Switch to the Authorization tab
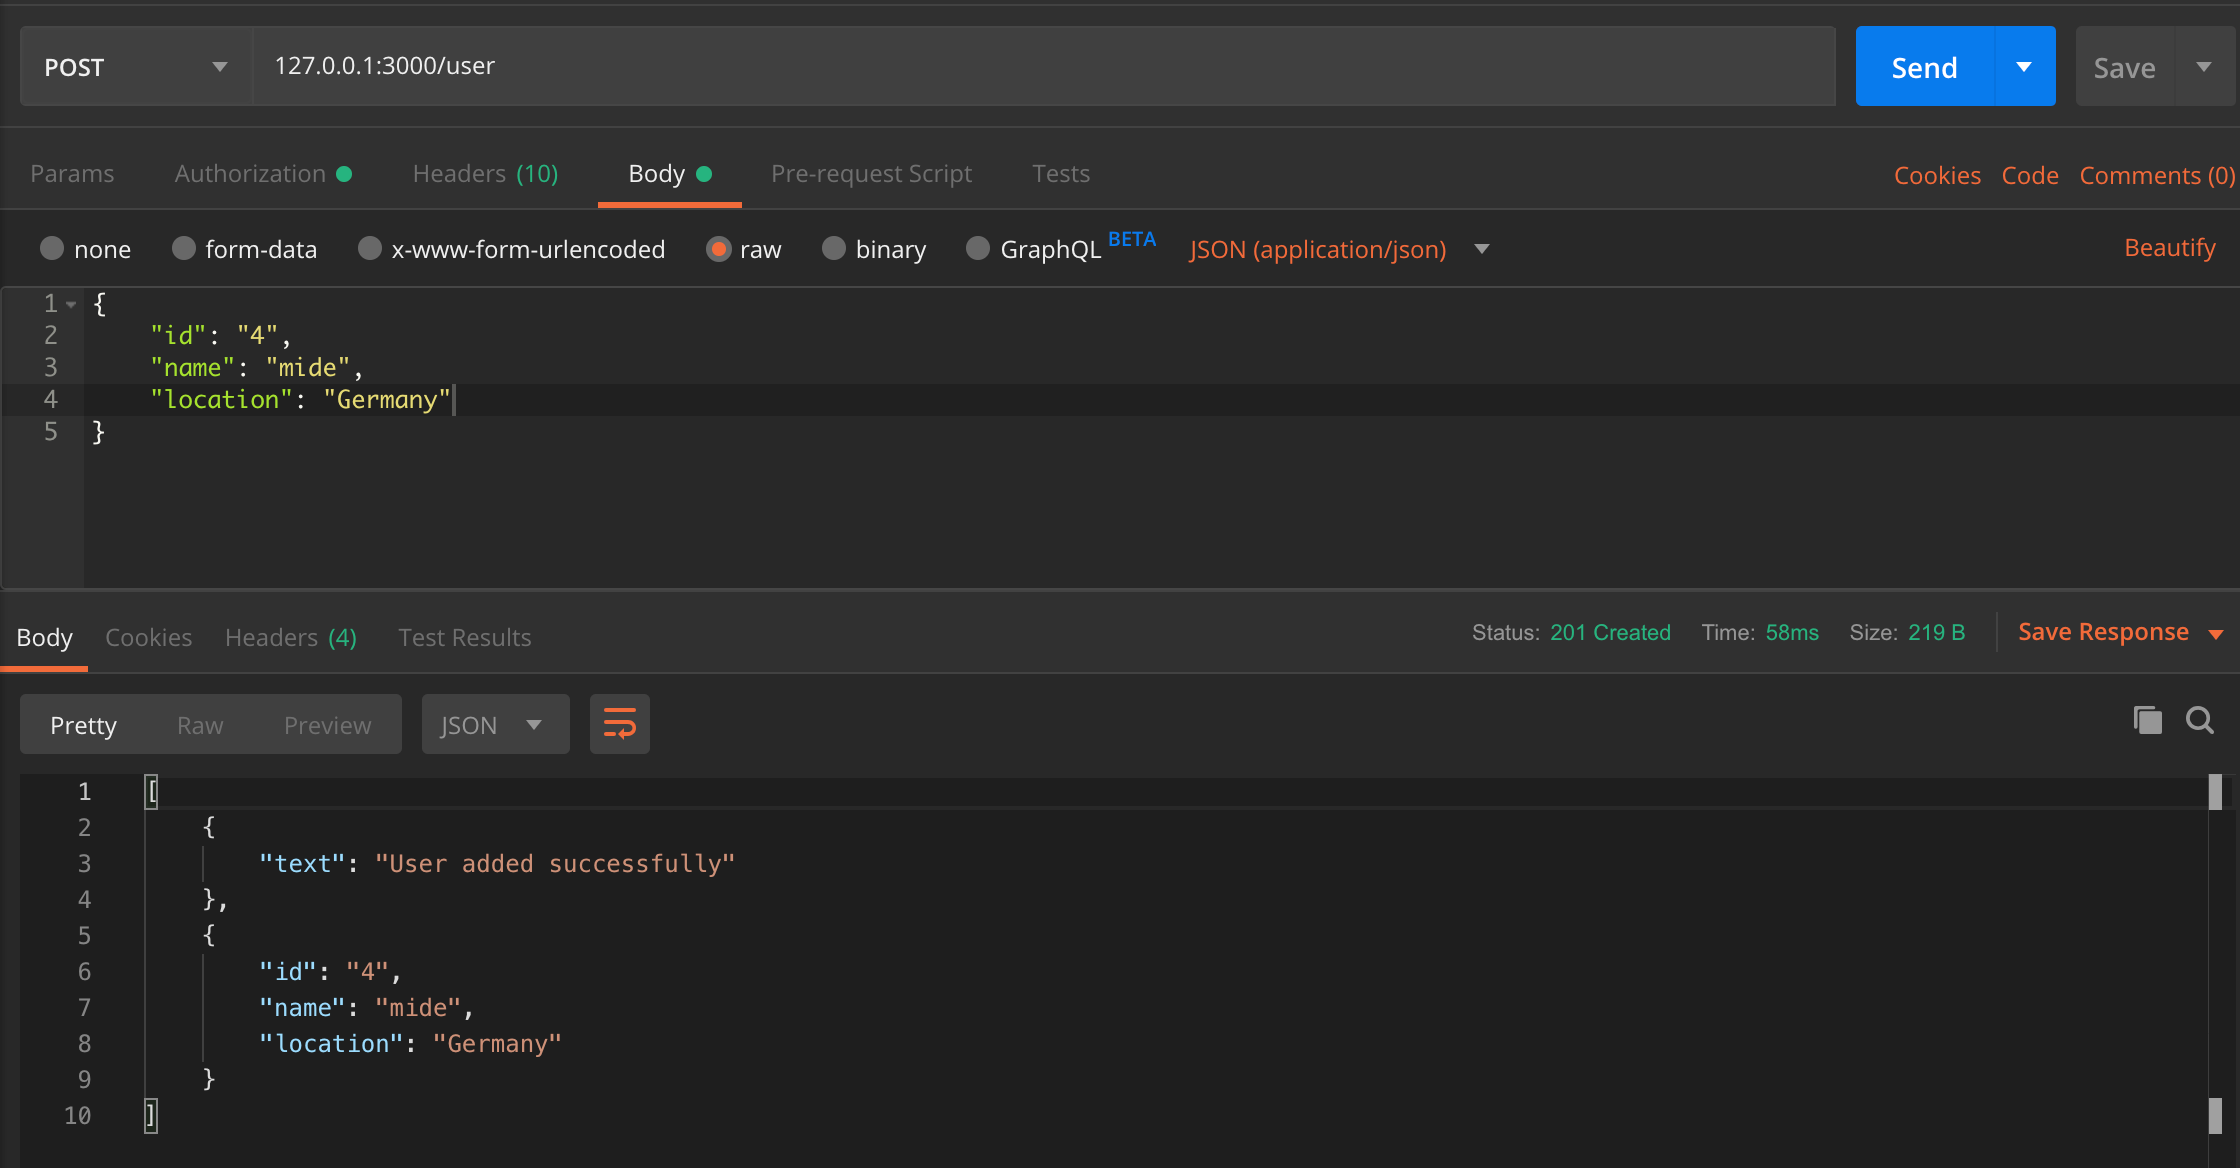 263,173
